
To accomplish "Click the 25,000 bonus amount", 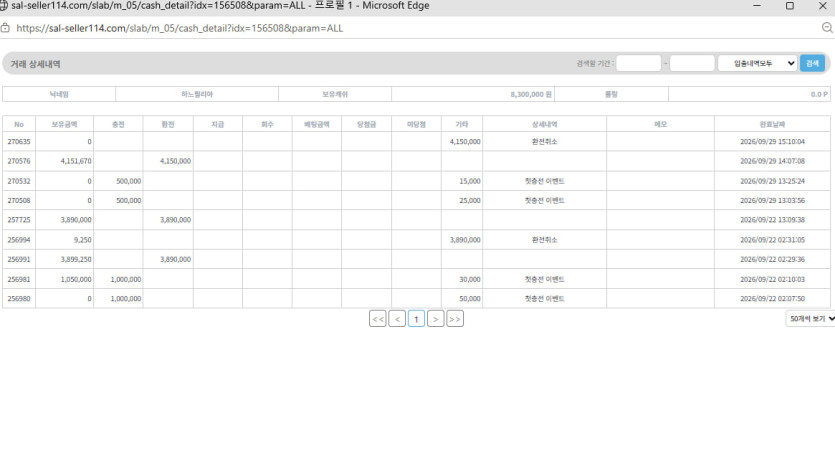I will click(470, 201).
